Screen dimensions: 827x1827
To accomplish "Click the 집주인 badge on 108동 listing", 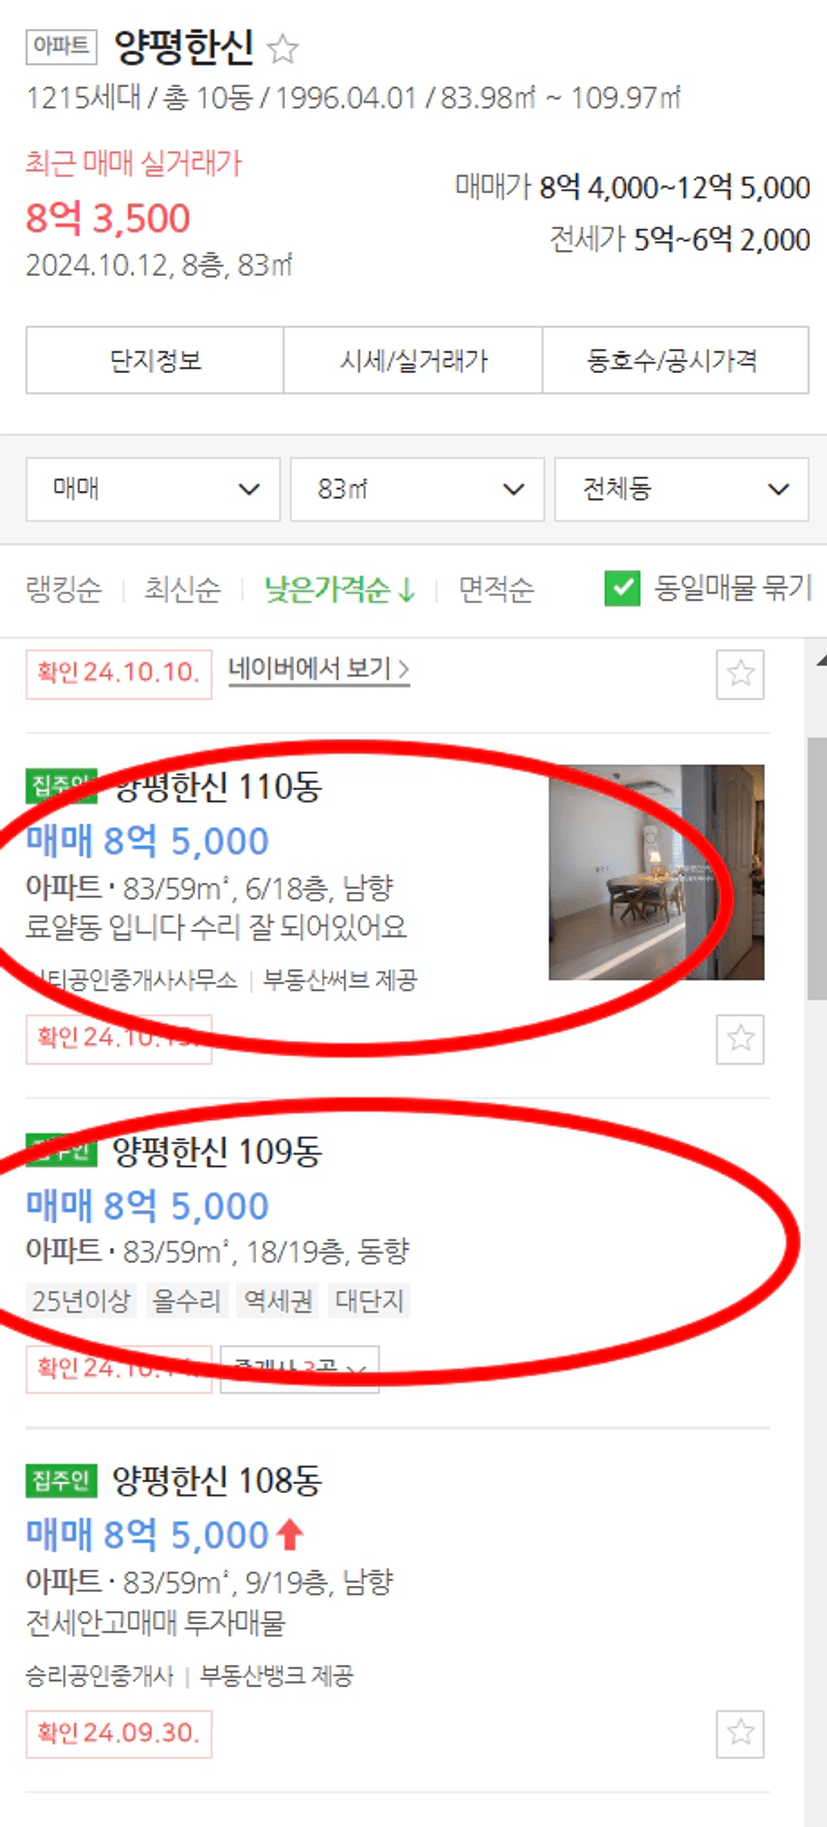I will tap(61, 1480).
